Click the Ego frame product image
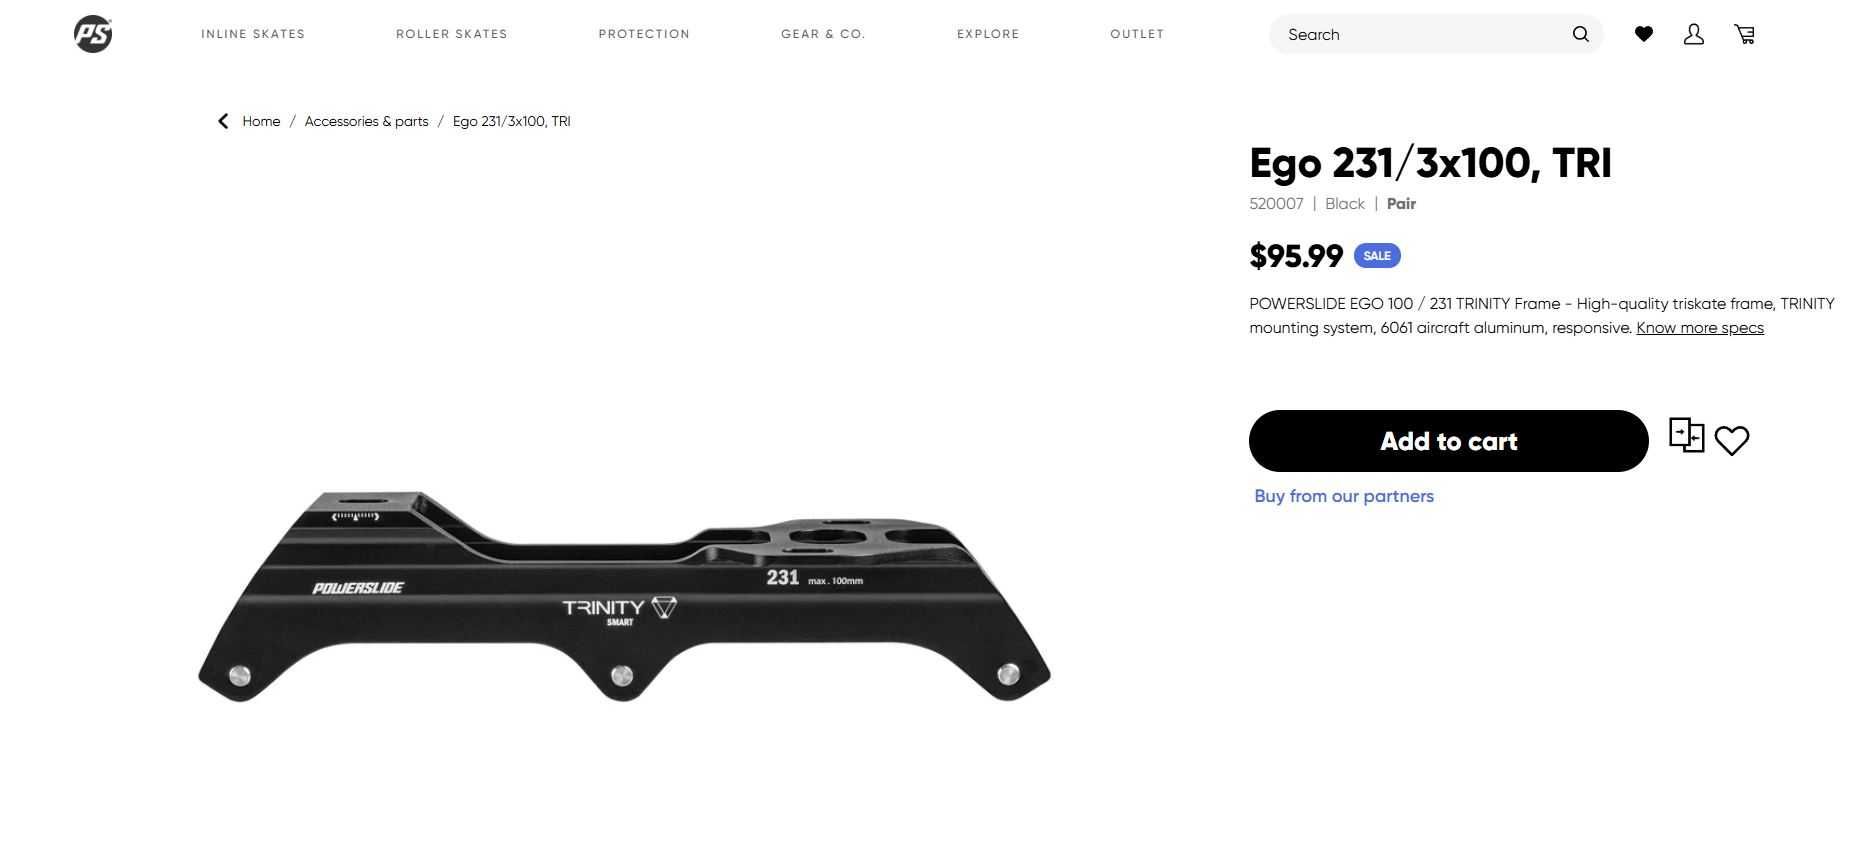 pyautogui.click(x=624, y=596)
